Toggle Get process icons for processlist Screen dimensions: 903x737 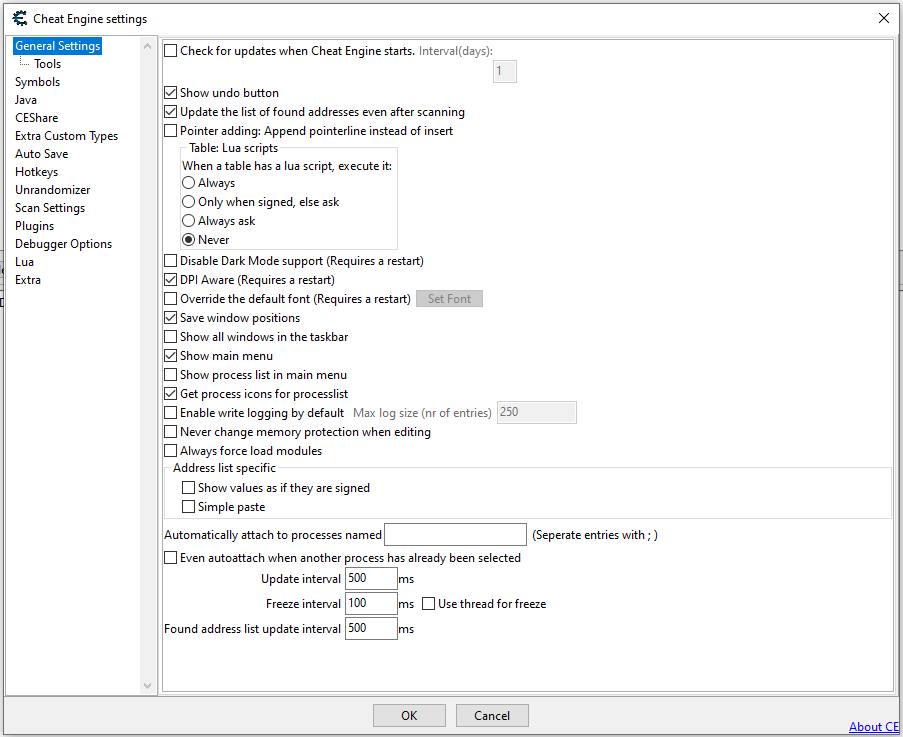pyautogui.click(x=170, y=394)
